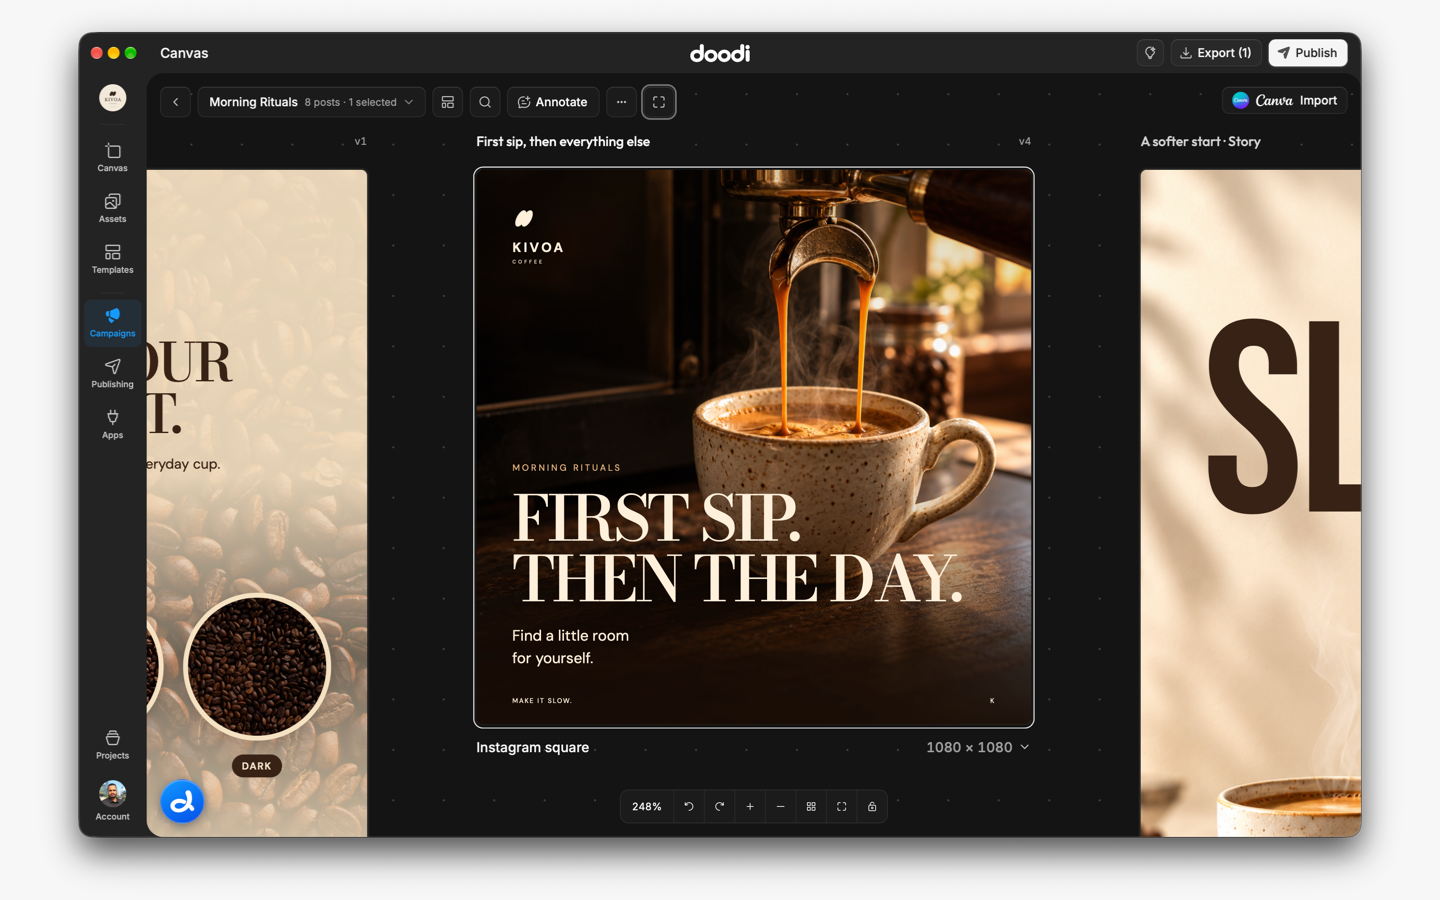Open Projects in the sidebar
This screenshot has height=900, width=1440.
click(x=112, y=744)
